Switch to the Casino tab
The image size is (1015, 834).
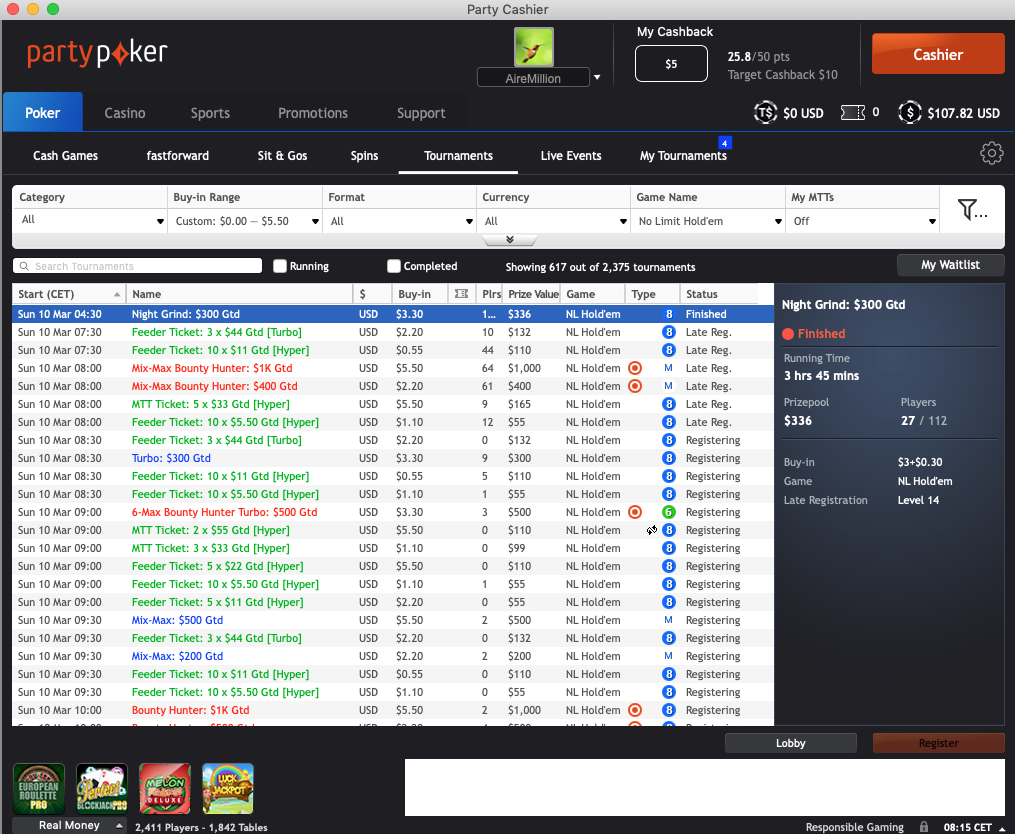(x=125, y=113)
